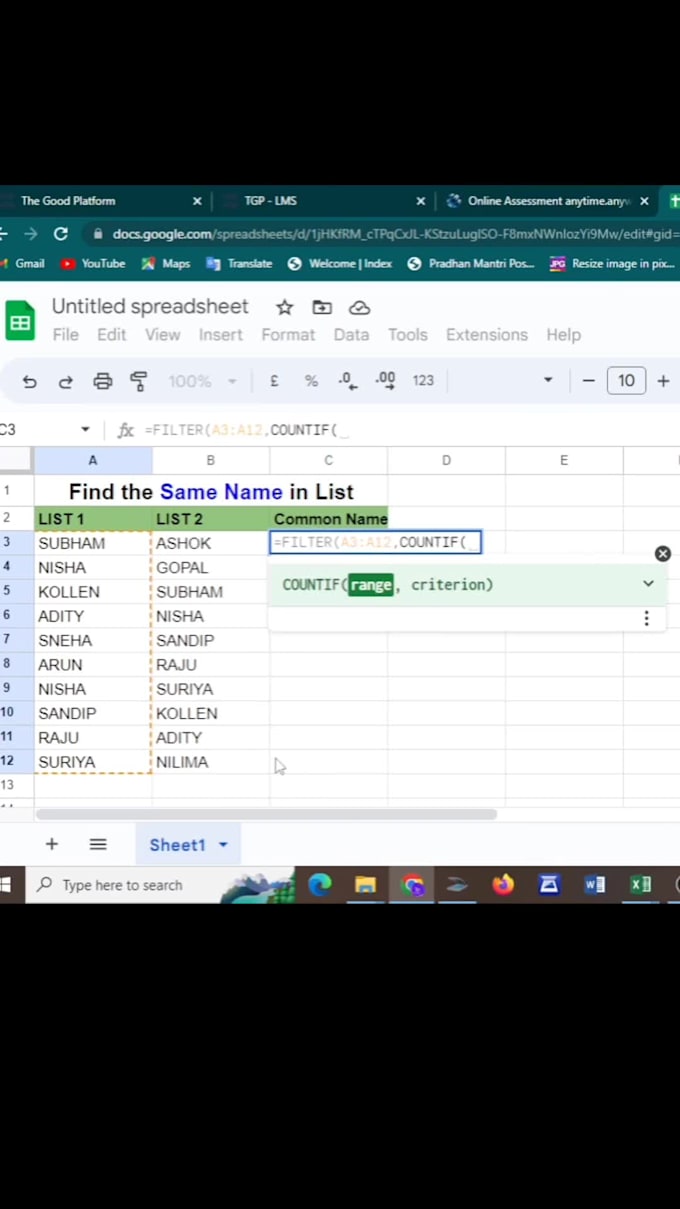680x1209 pixels.
Task: Star the Untitled spreadsheet document
Action: click(285, 307)
